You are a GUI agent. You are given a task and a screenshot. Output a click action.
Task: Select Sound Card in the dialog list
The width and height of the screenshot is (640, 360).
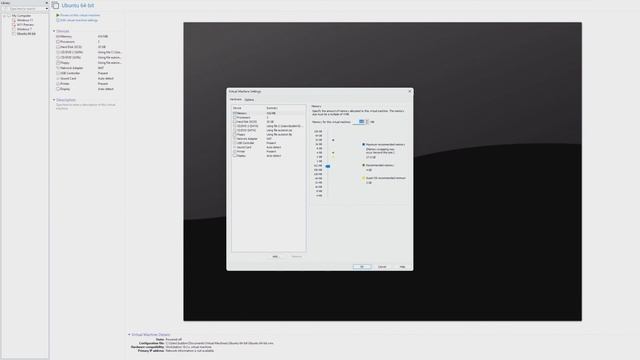[x=269, y=147]
